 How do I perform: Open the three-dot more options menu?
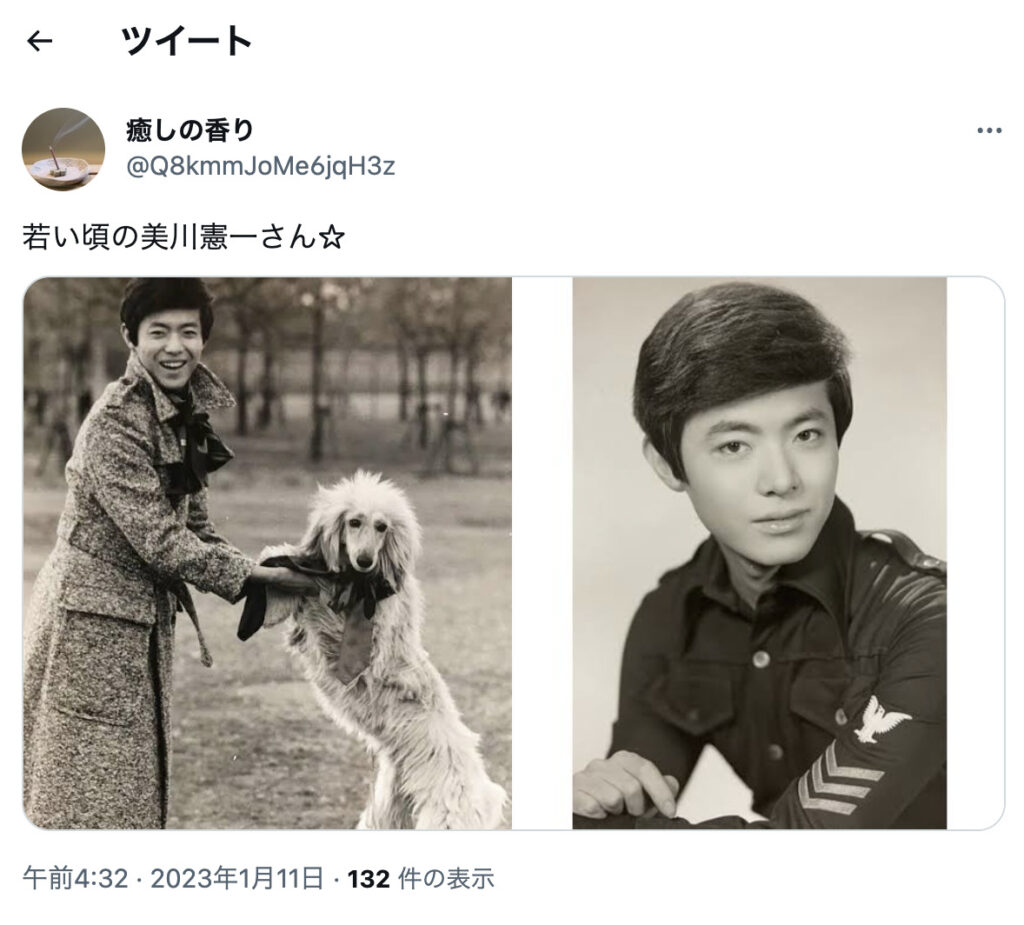[989, 131]
